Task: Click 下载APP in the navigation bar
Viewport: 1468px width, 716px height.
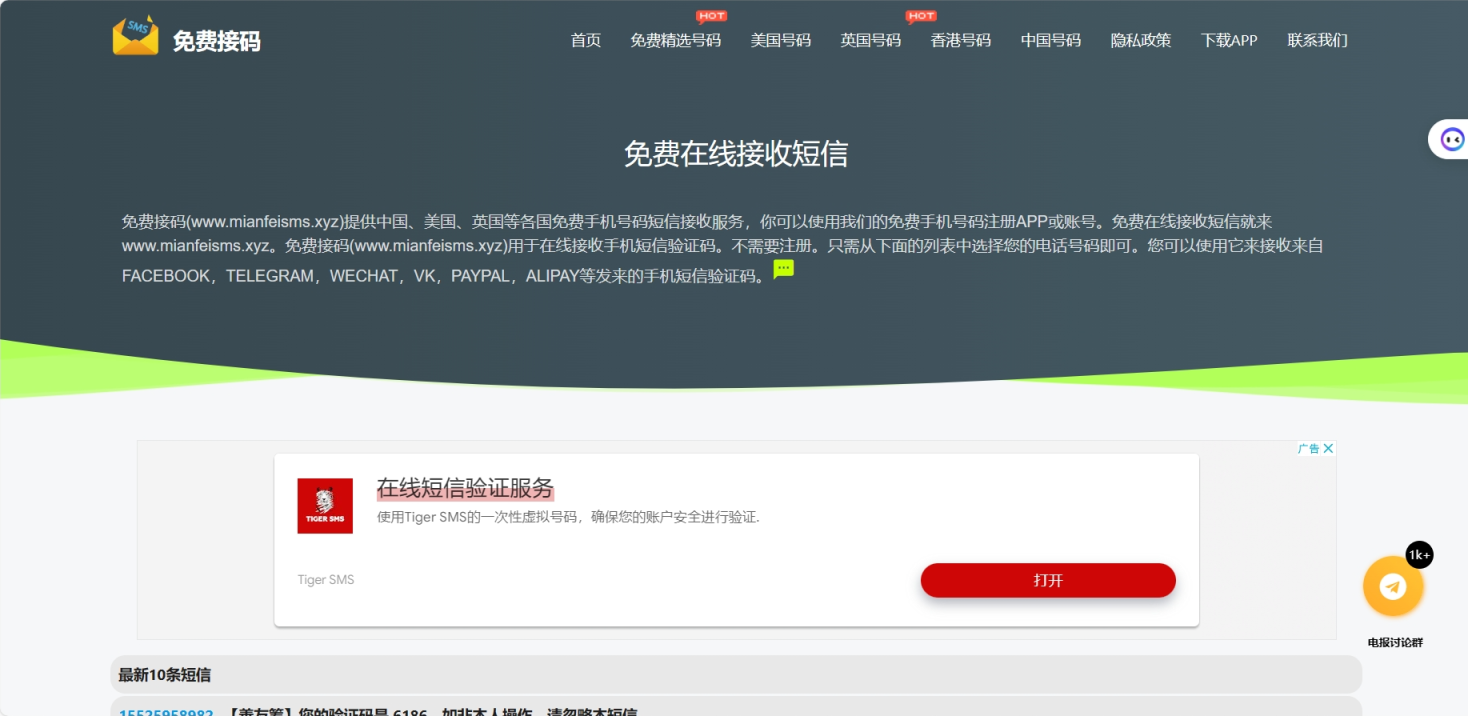Action: pos(1229,40)
